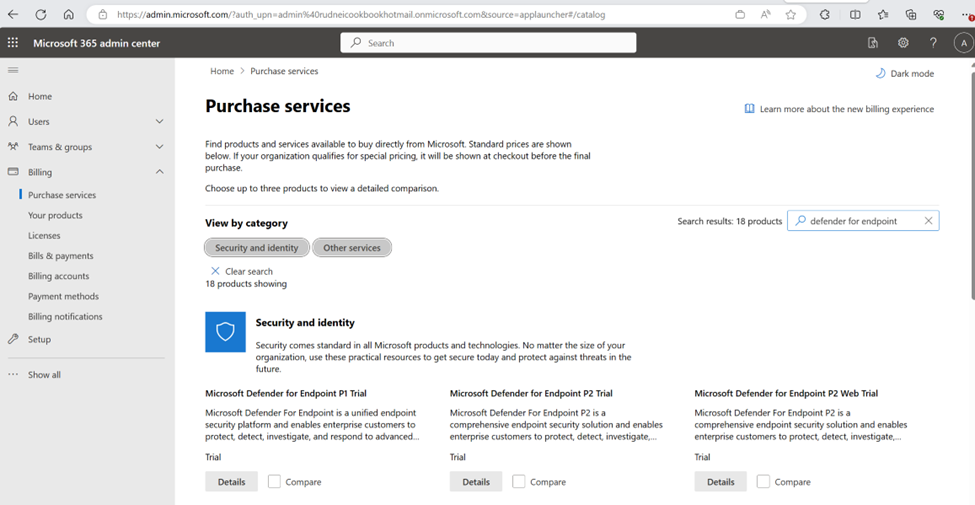
Task: Open browser extensions puzzle icon
Action: [x=825, y=14]
